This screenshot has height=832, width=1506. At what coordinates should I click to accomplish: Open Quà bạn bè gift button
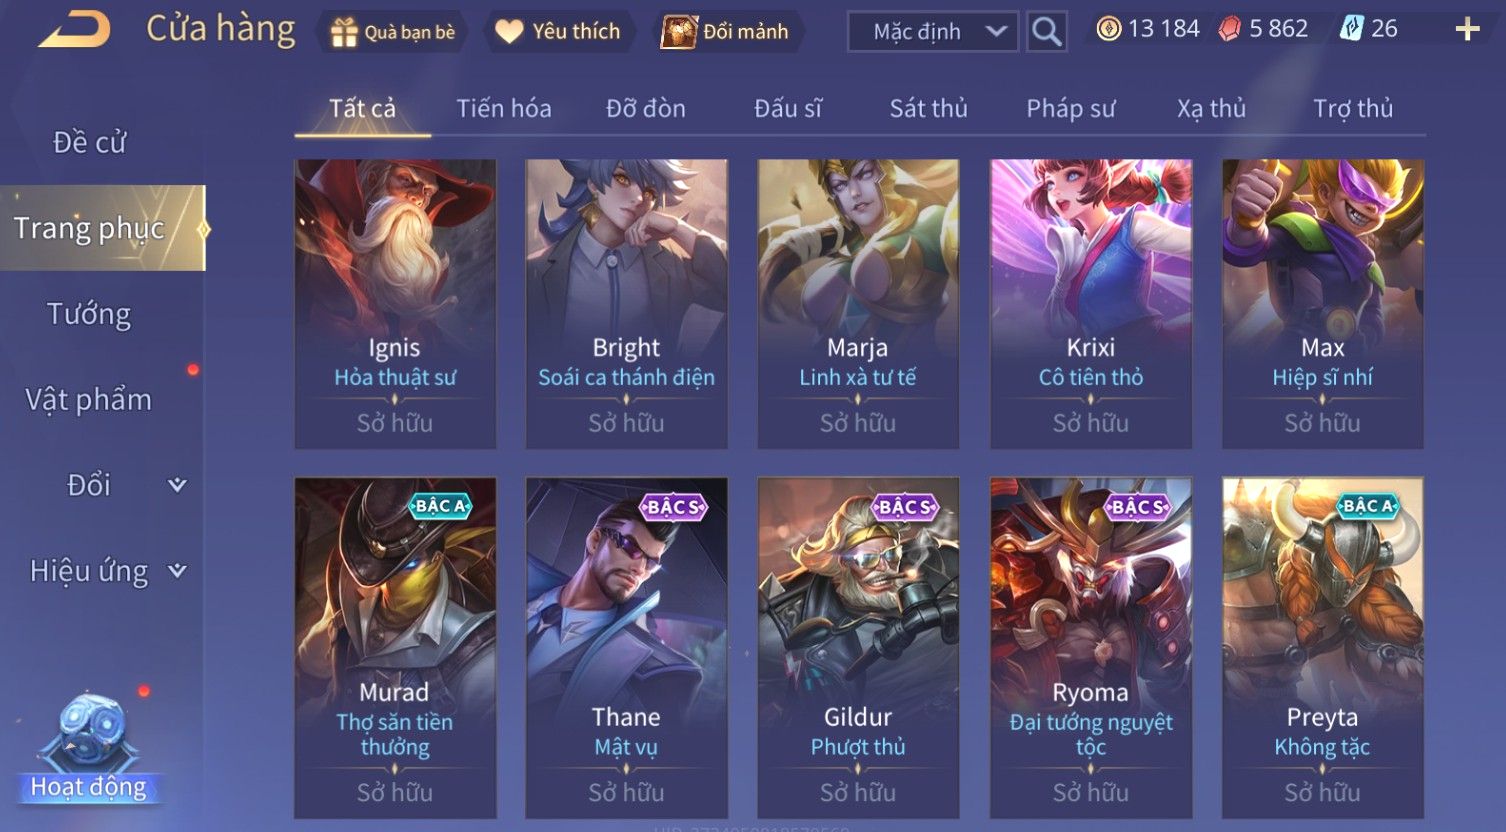[393, 32]
